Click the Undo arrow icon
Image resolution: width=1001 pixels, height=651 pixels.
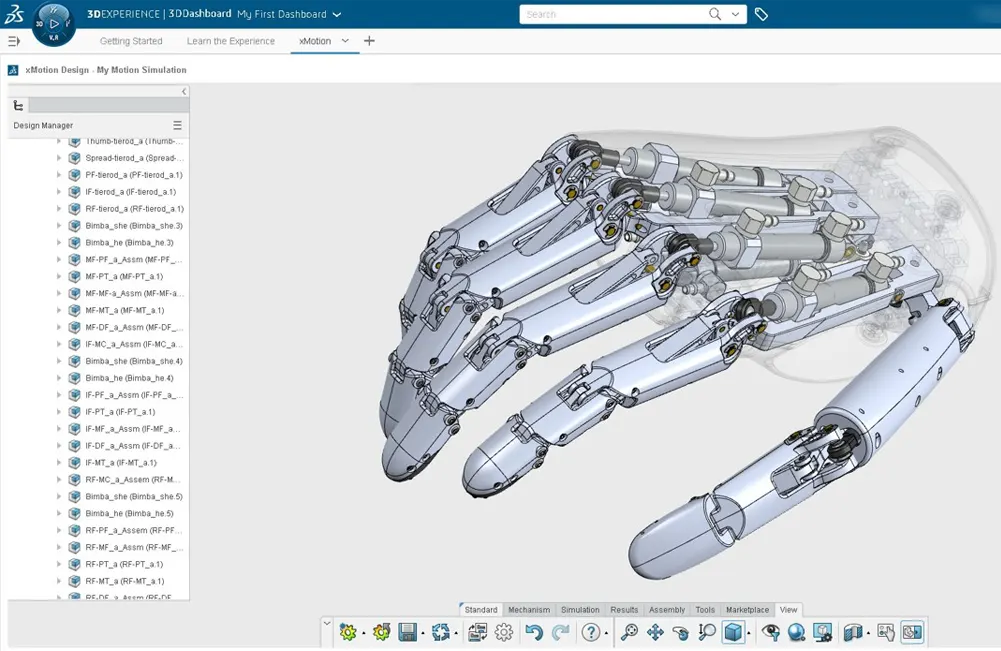pos(534,632)
